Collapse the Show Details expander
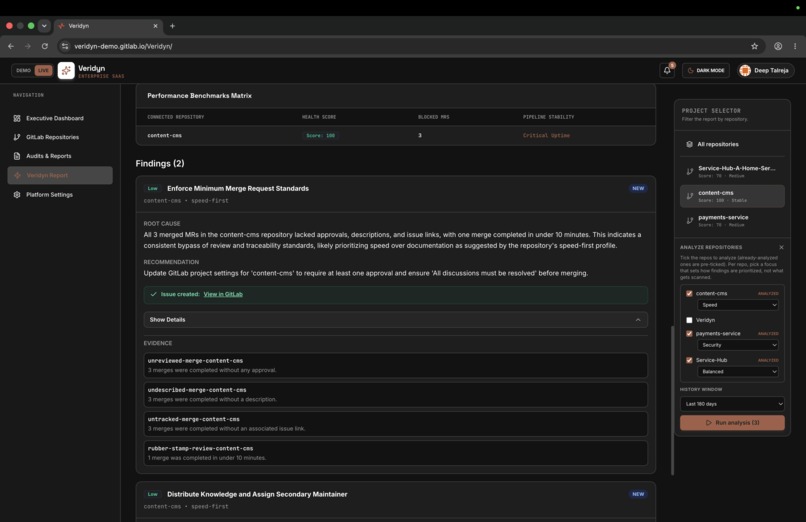 [x=395, y=320]
